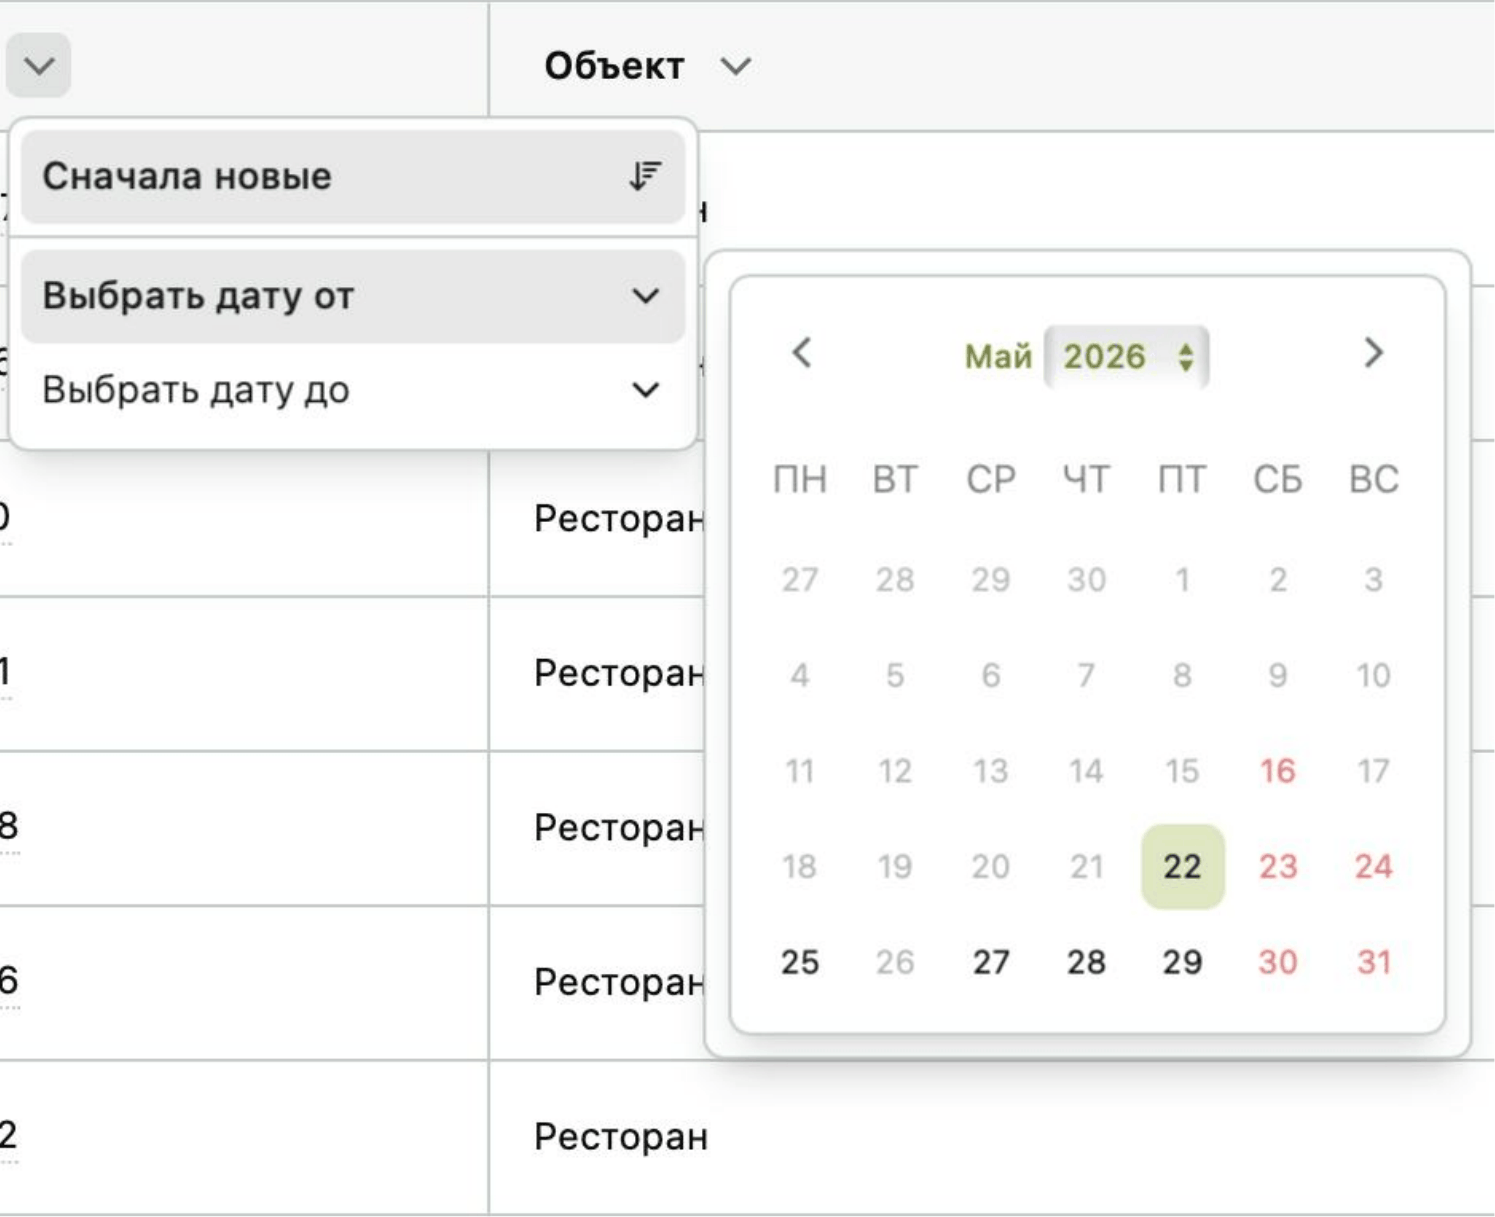This screenshot has width=1495, height=1217.
Task: Select Wednesday May 27 date
Action: coord(991,962)
